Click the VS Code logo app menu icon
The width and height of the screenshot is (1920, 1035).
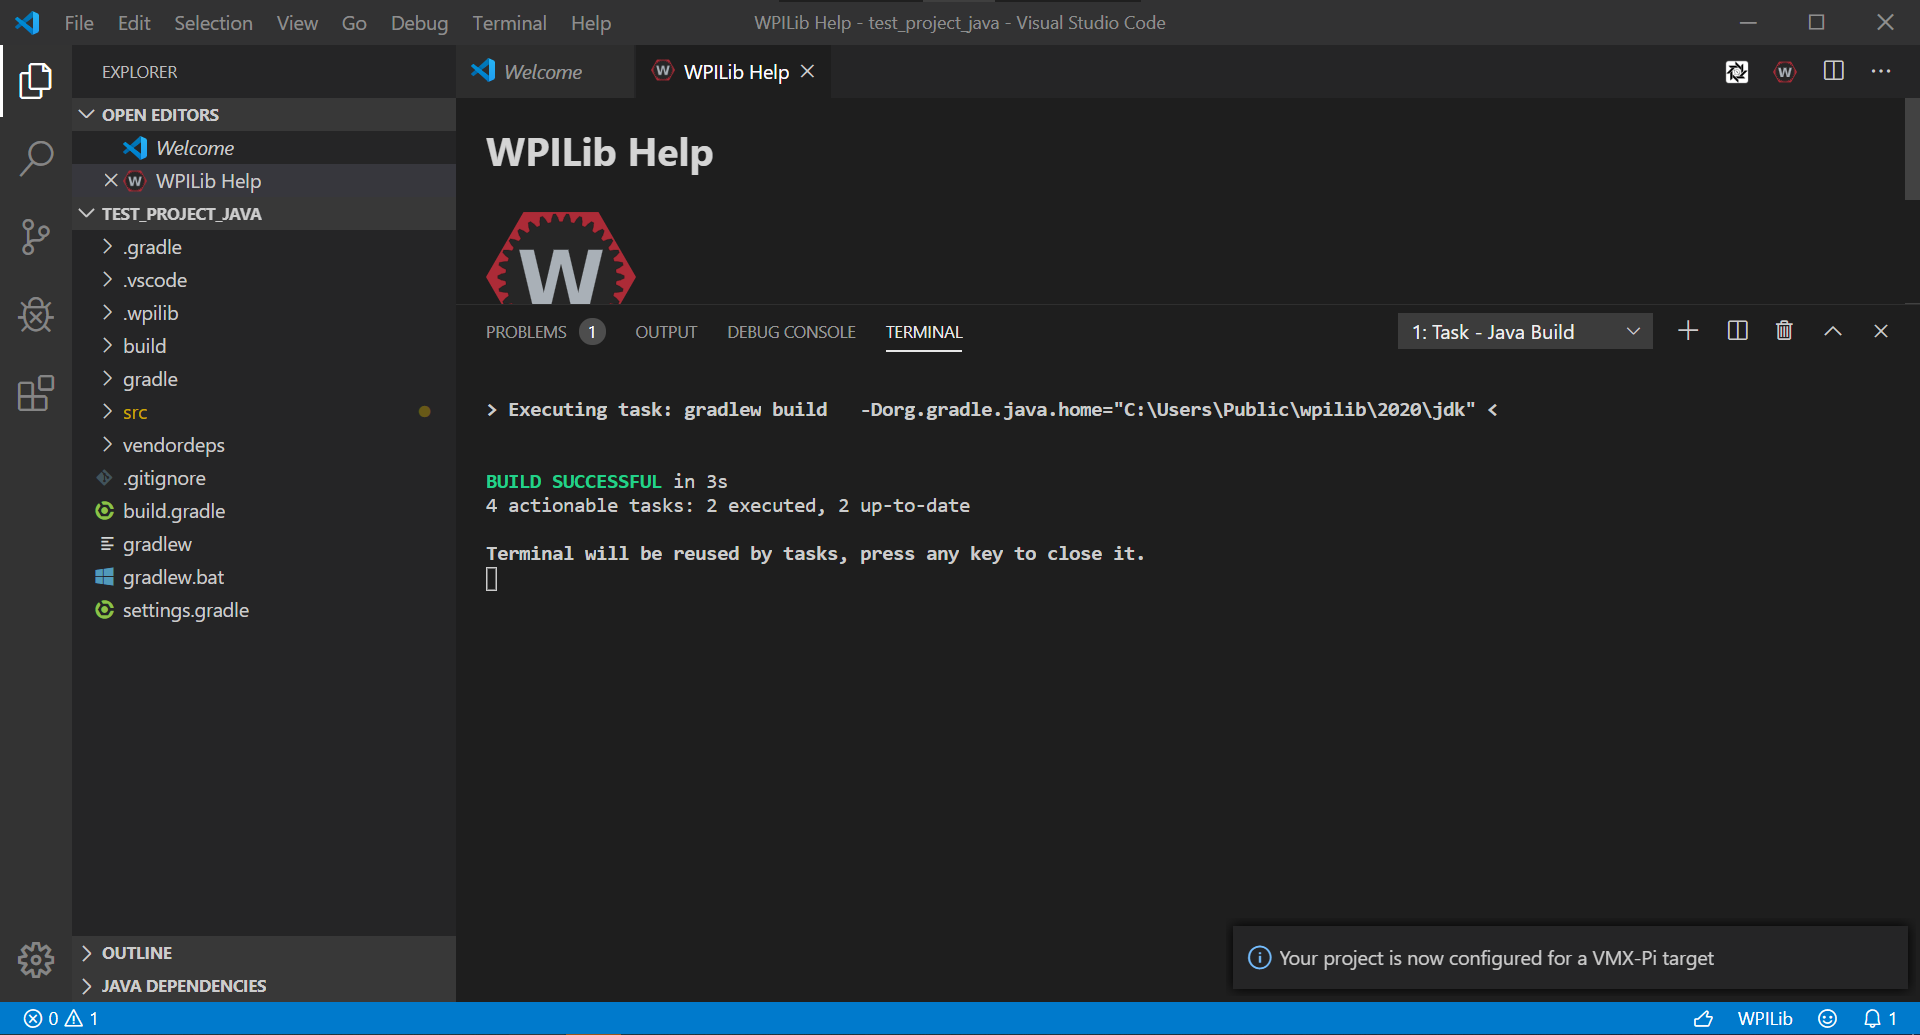point(28,22)
